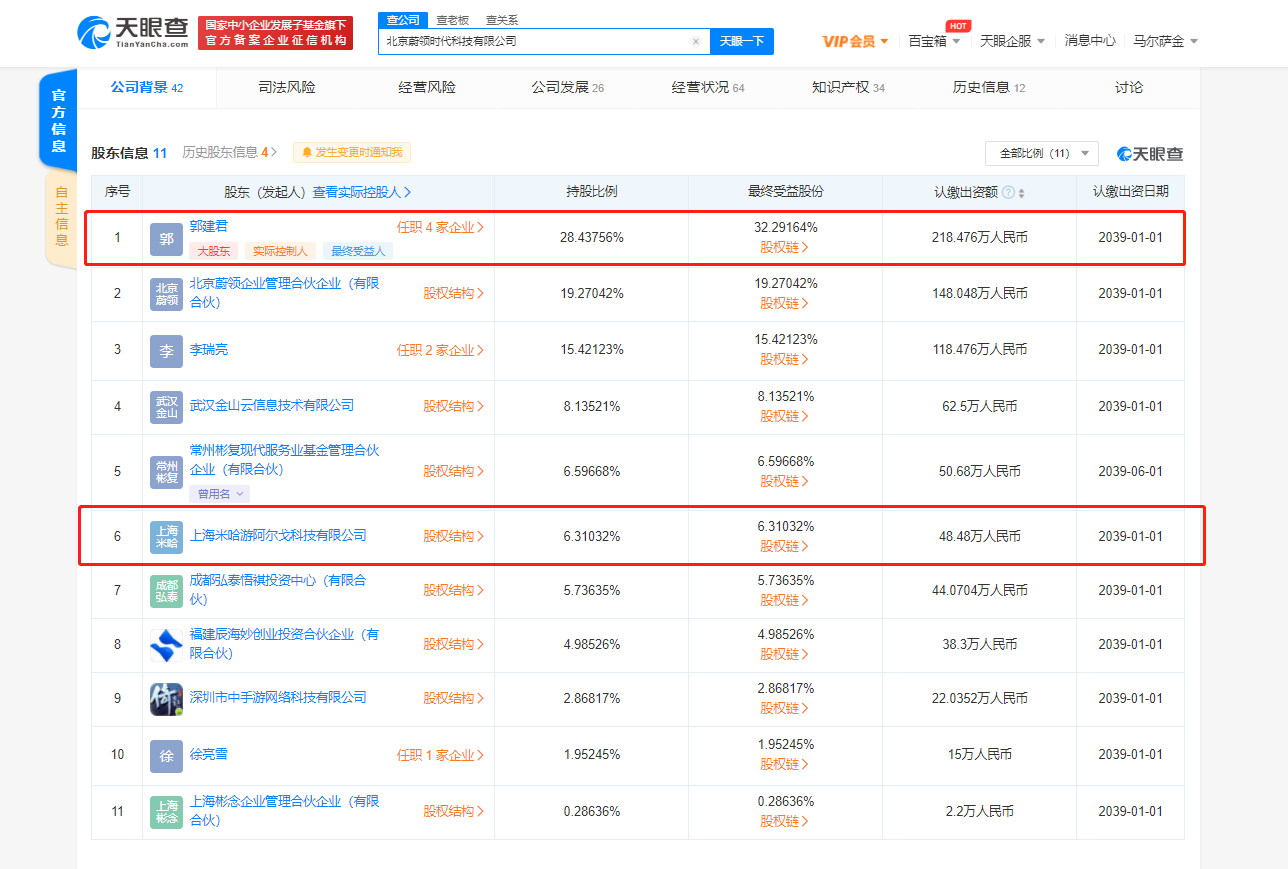Click the 大股东 tag under 郭建君
The image size is (1288, 869).
point(213,251)
